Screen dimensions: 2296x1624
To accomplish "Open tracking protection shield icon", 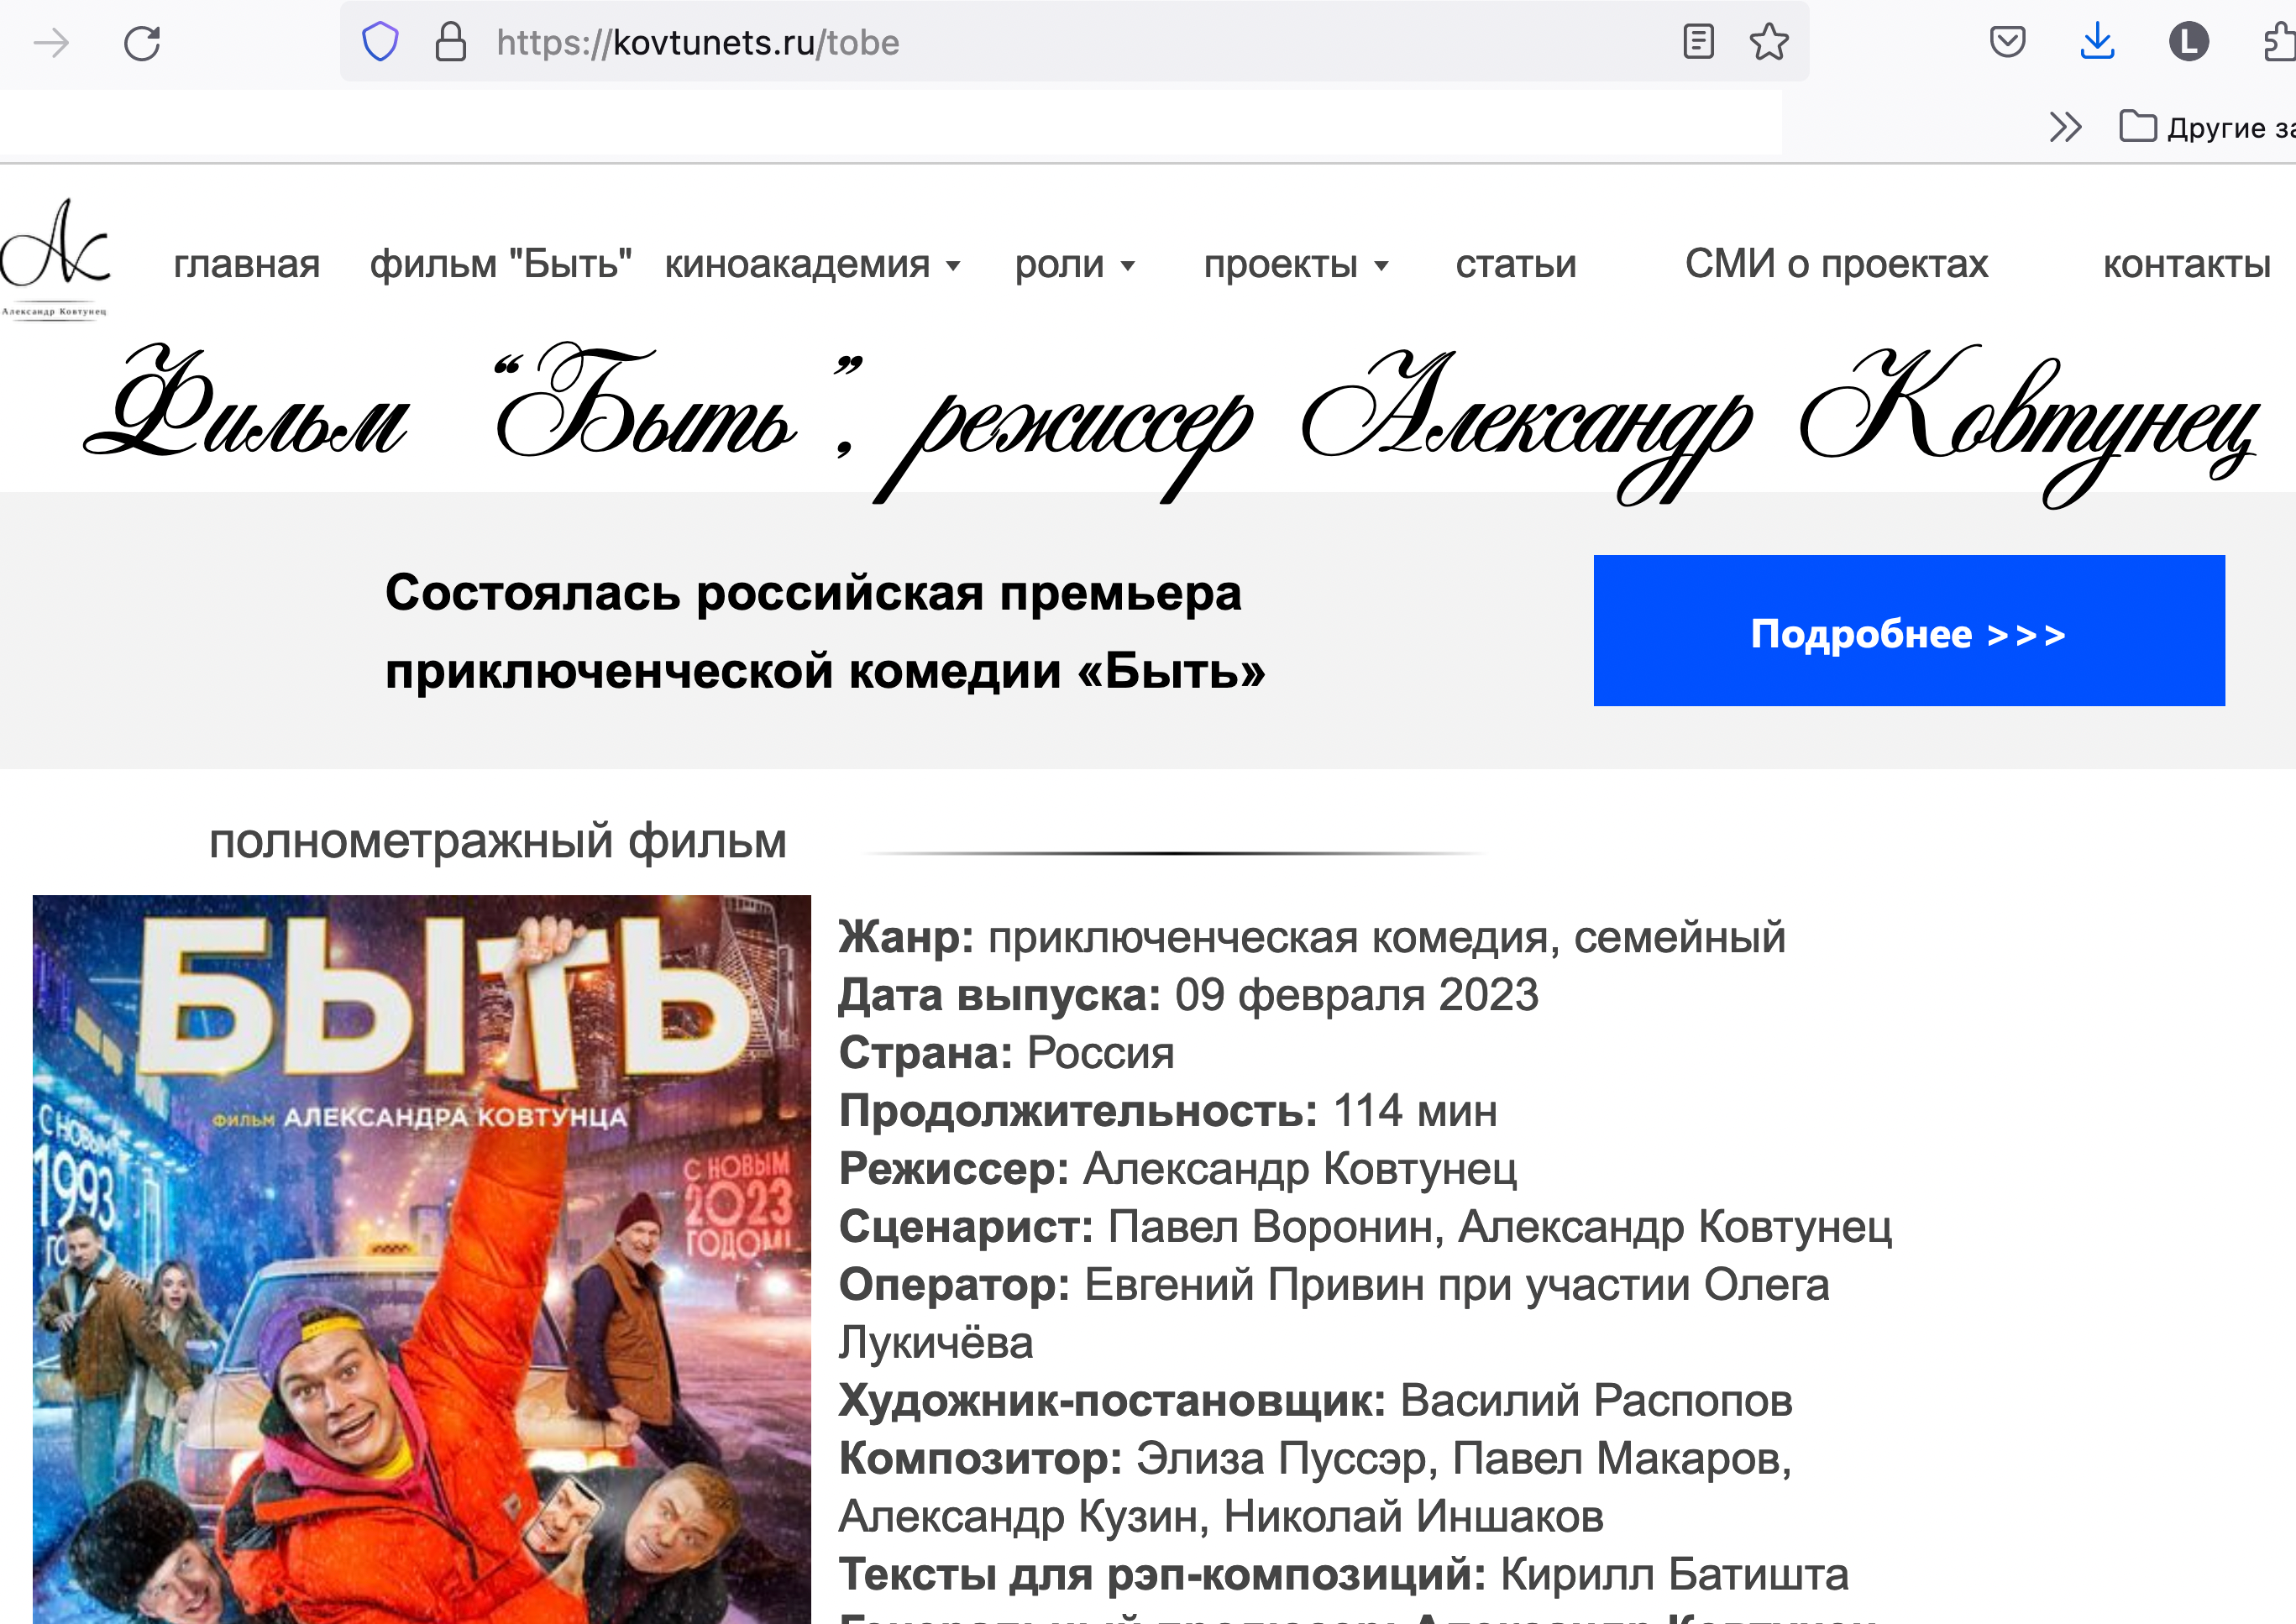I will tap(380, 42).
